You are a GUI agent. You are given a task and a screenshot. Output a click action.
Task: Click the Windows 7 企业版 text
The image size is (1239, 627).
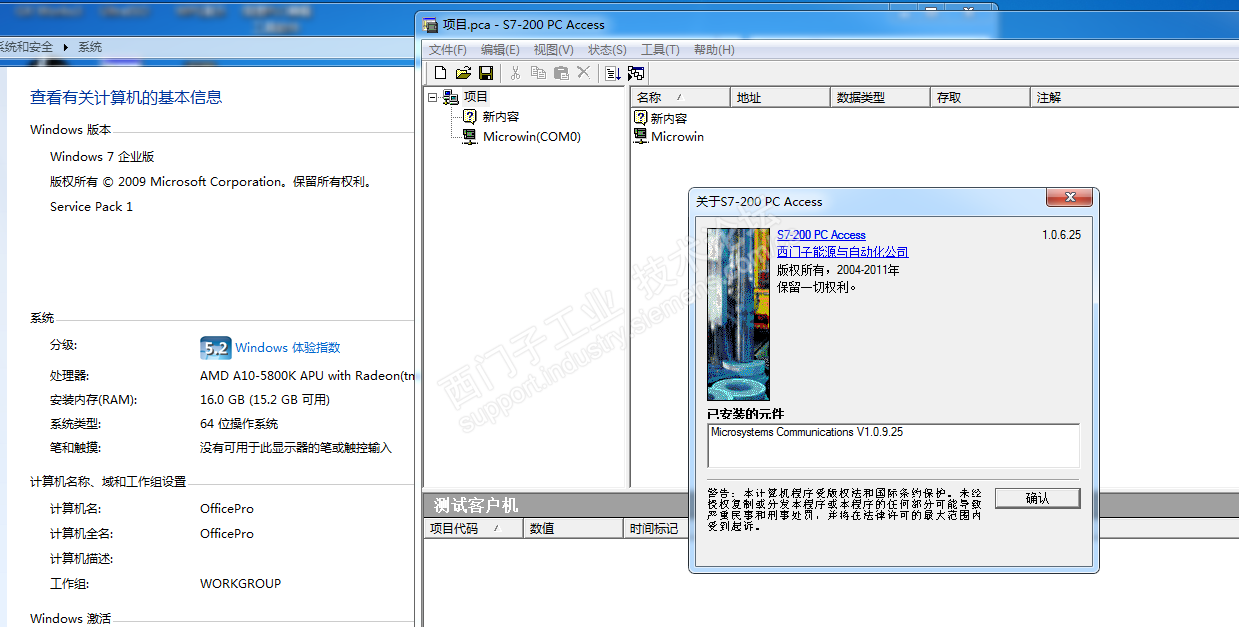pos(102,157)
